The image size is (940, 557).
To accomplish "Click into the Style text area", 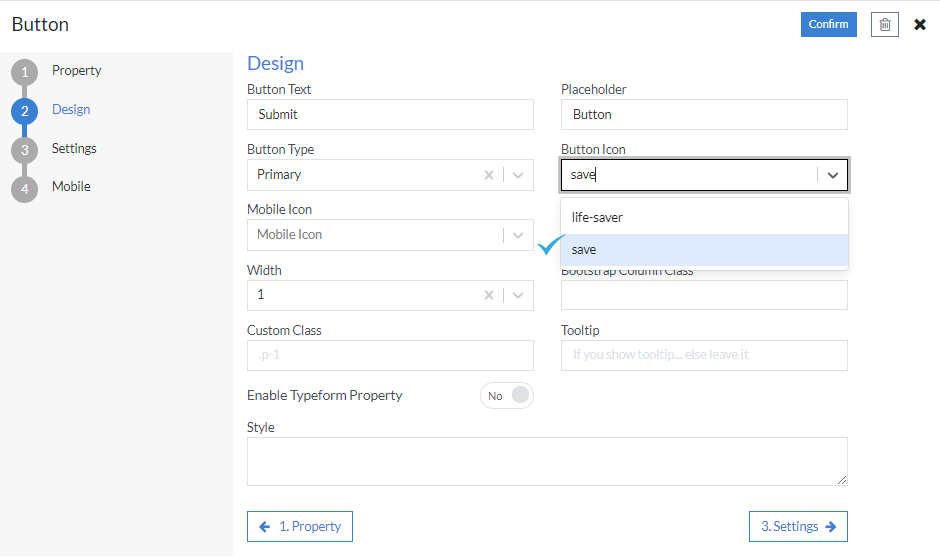I will 546,461.
